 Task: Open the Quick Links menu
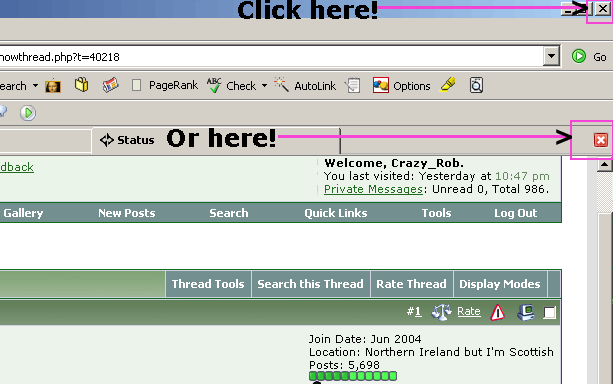336,213
